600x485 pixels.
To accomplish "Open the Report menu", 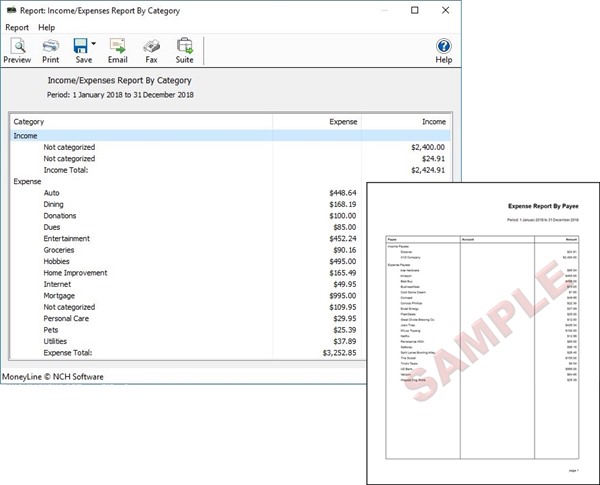I will point(17,28).
